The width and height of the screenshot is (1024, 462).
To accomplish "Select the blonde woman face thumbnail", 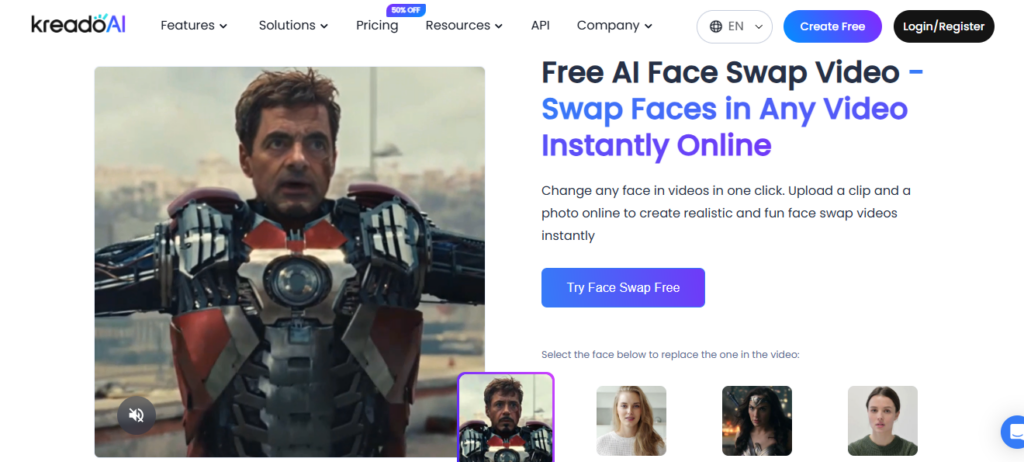I will tap(631, 421).
